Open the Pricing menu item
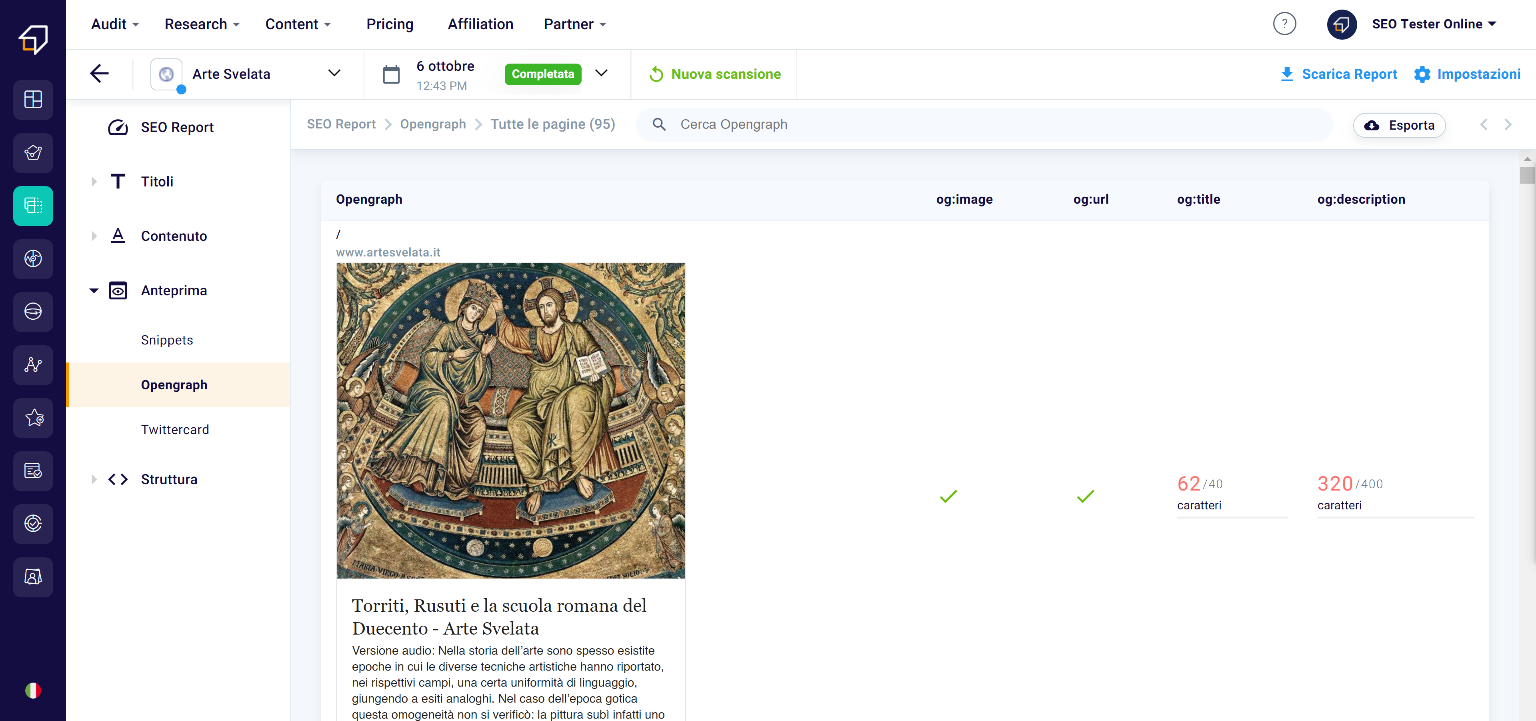Image resolution: width=1536 pixels, height=721 pixels. (390, 24)
